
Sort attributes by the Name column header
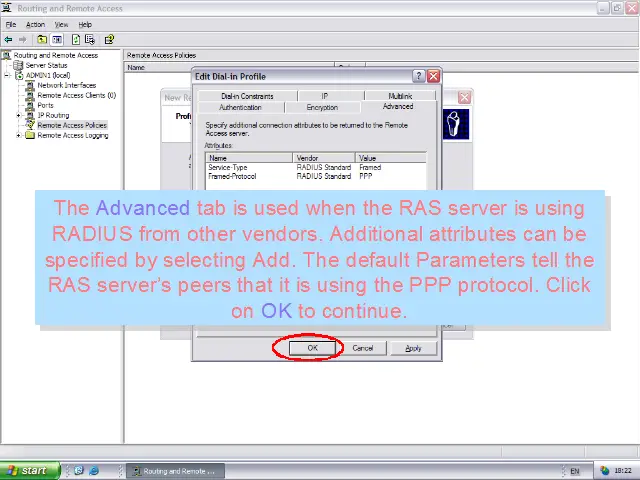[x=249, y=158]
